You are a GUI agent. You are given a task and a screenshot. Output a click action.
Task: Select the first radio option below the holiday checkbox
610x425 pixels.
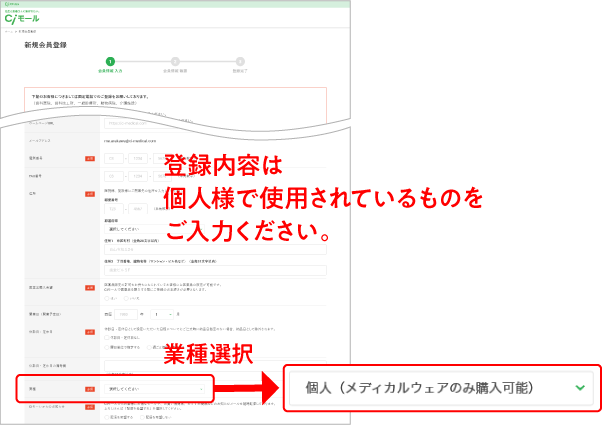[x=107, y=347]
